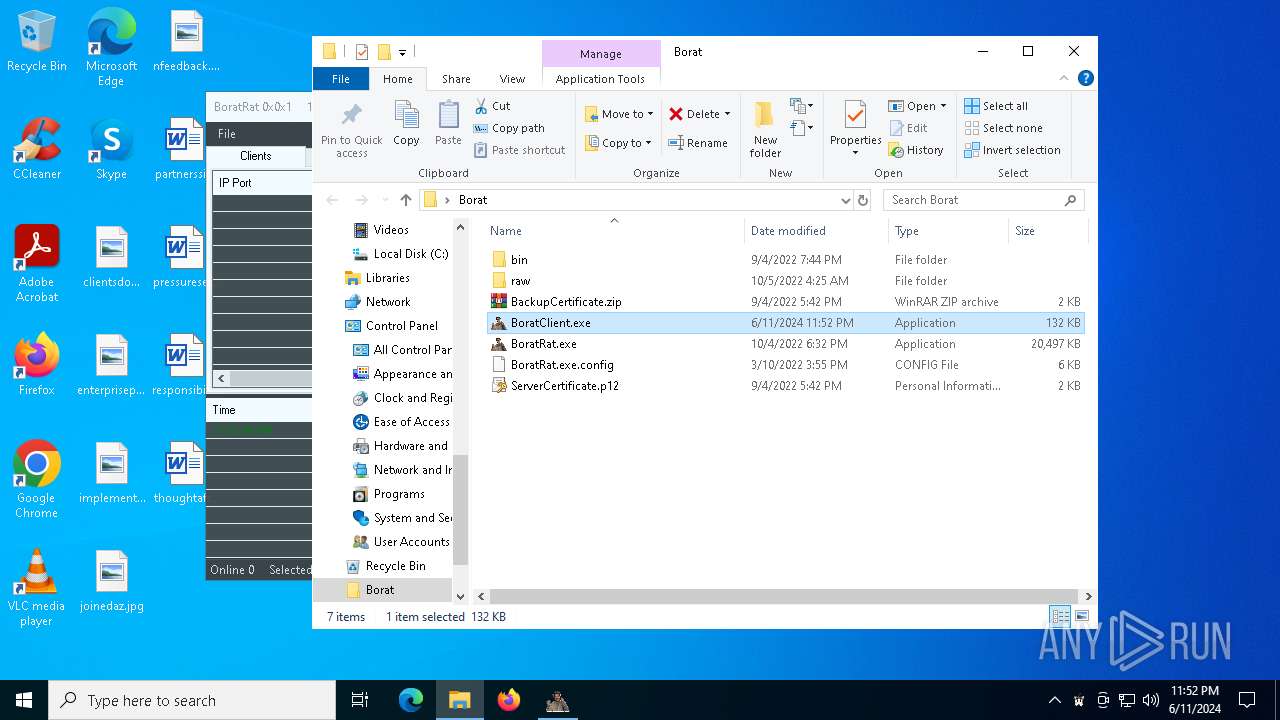Click Invert selection
The width and height of the screenshot is (1280, 720).
(x=1012, y=150)
